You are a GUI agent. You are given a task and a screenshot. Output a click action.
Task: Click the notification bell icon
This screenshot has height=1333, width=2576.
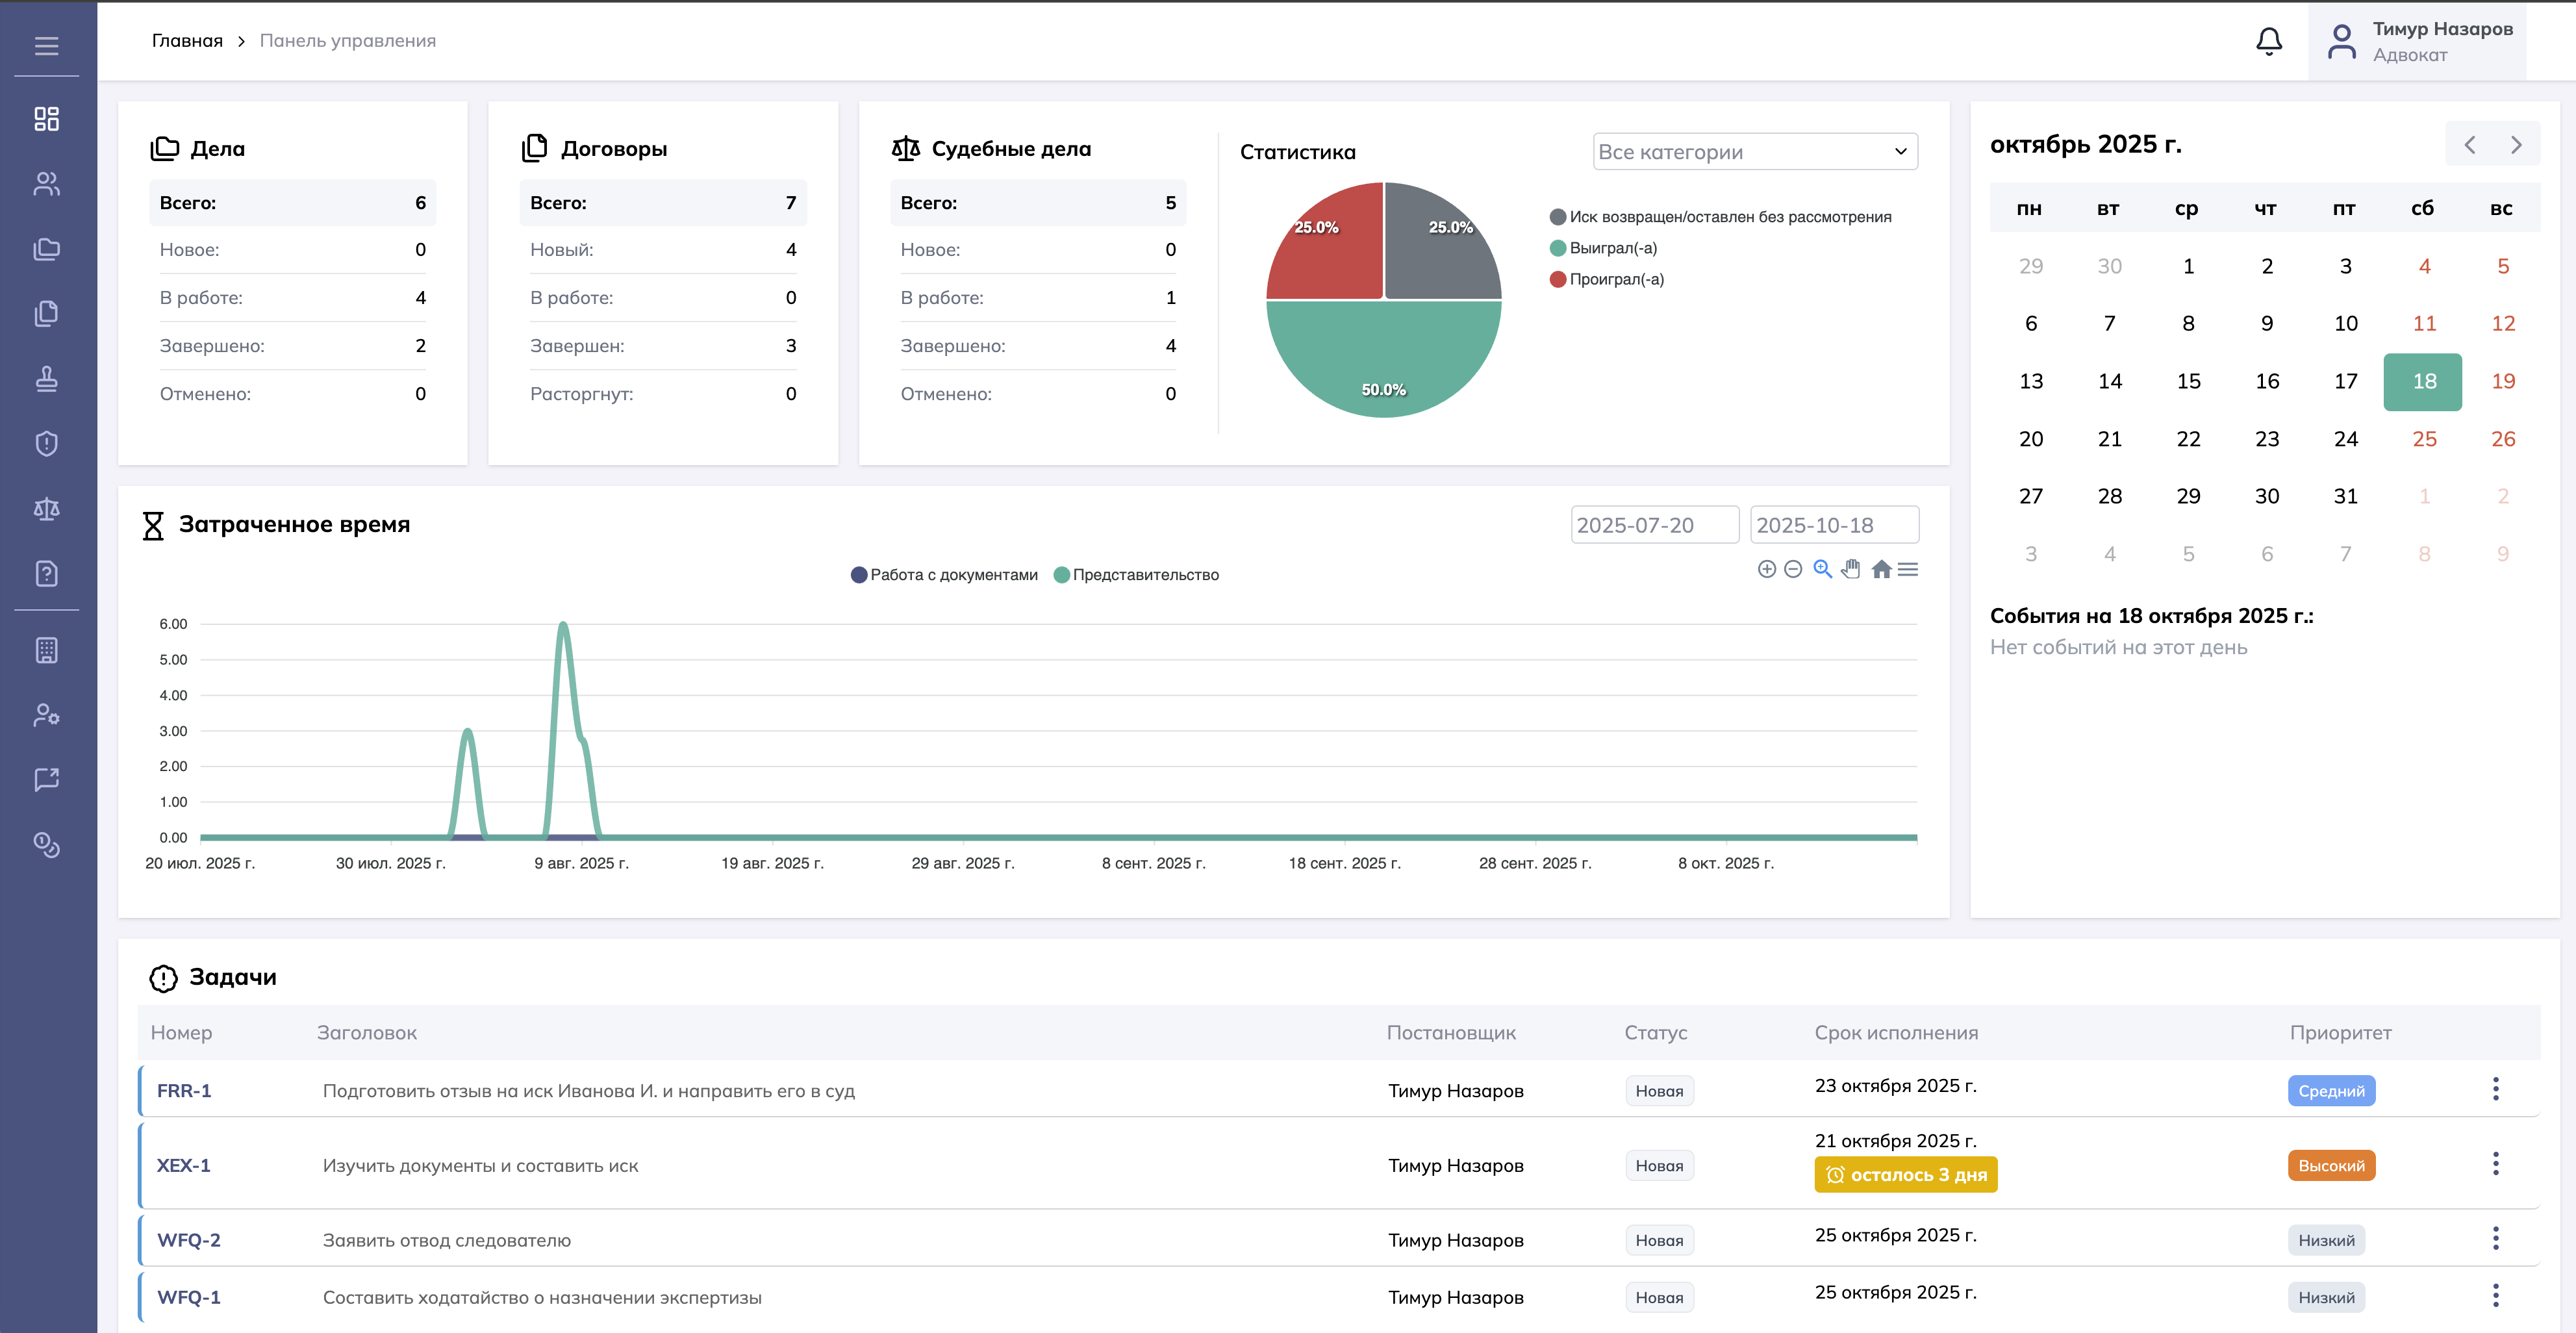click(x=2269, y=41)
